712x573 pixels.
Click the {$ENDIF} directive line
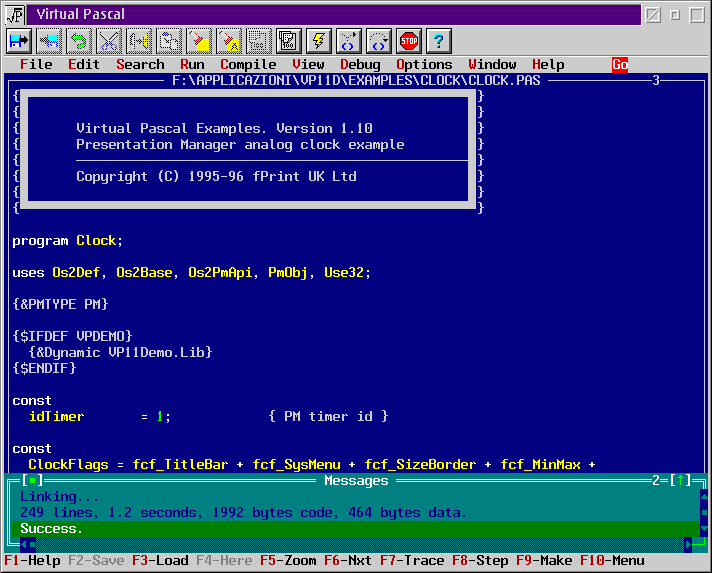click(x=44, y=368)
